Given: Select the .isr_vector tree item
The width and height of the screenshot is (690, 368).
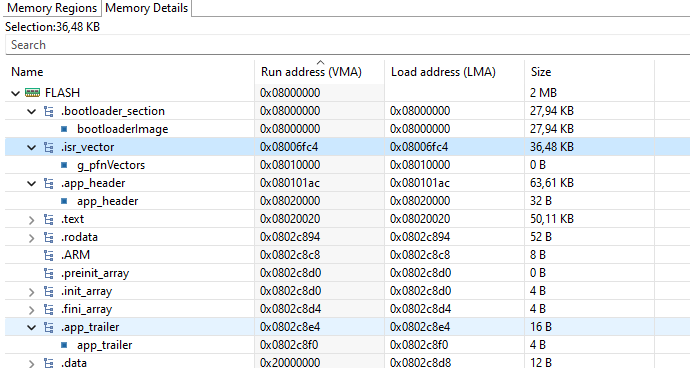Looking at the screenshot, I should pos(88,147).
